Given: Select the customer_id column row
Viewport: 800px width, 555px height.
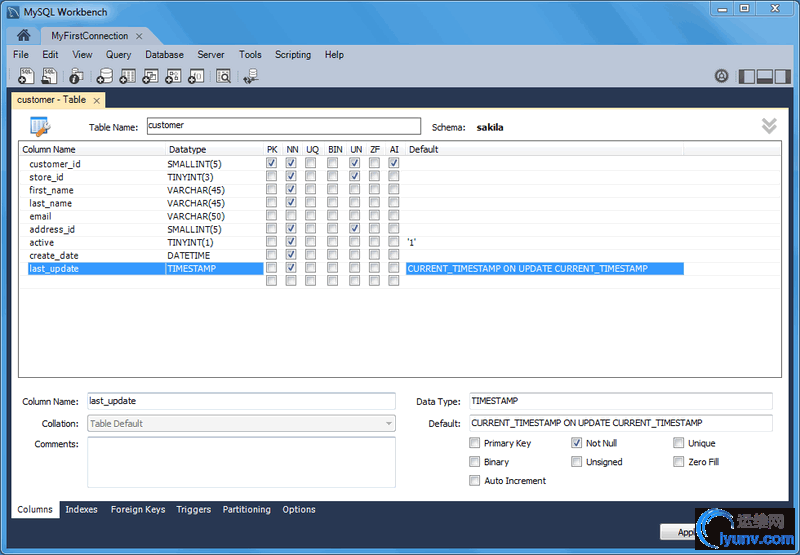Looking at the screenshot, I should point(399,164).
